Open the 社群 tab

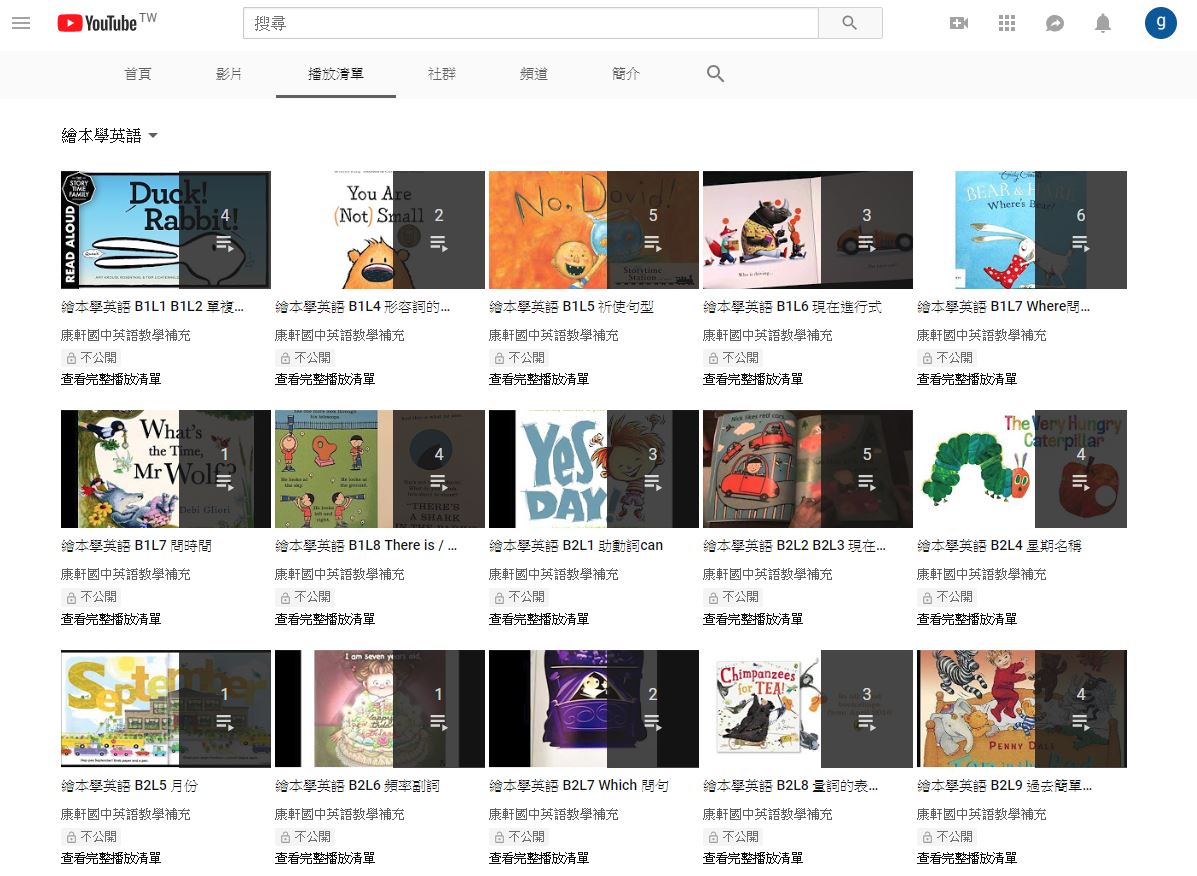click(x=442, y=74)
